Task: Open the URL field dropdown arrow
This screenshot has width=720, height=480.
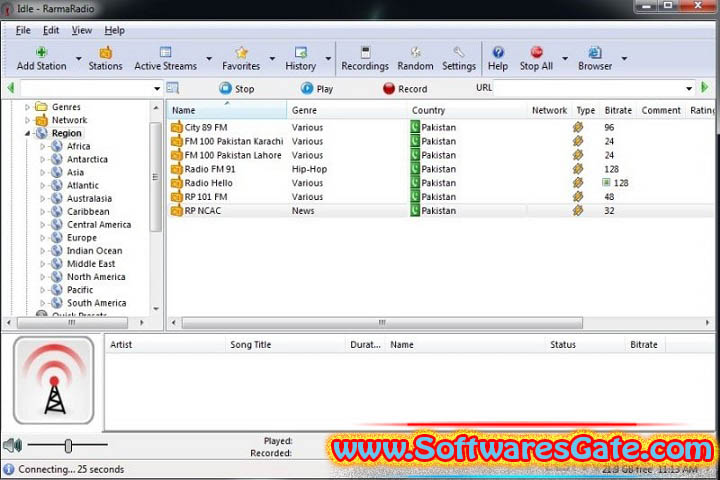Action: (x=689, y=88)
